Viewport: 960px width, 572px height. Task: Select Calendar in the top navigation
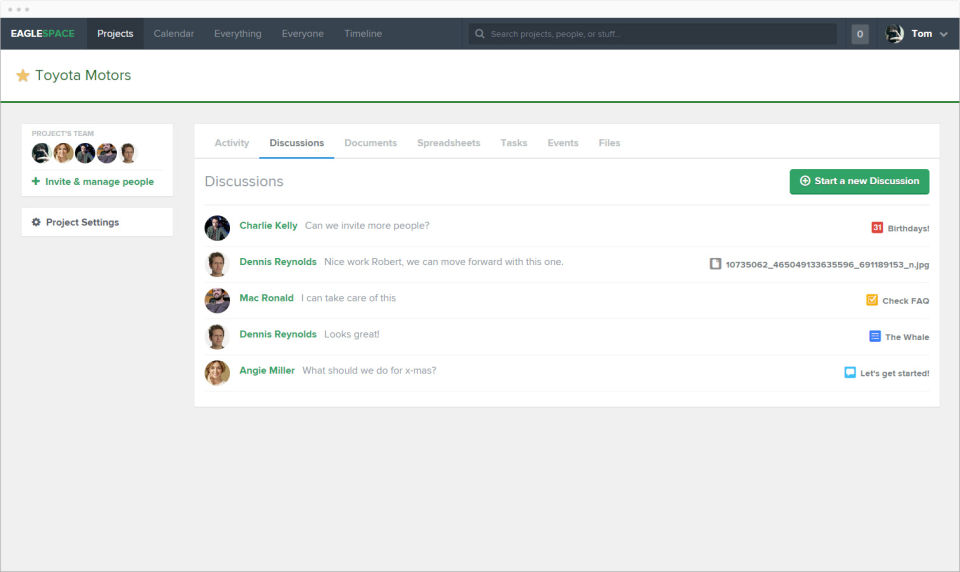pos(174,34)
